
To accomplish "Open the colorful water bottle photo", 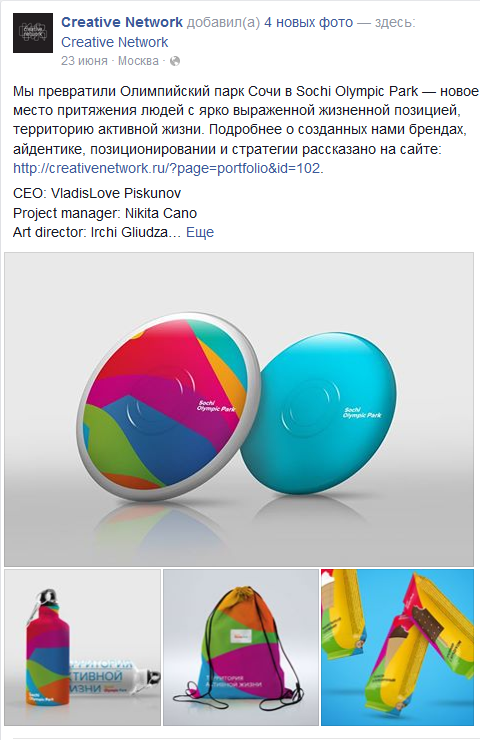I will point(83,647).
